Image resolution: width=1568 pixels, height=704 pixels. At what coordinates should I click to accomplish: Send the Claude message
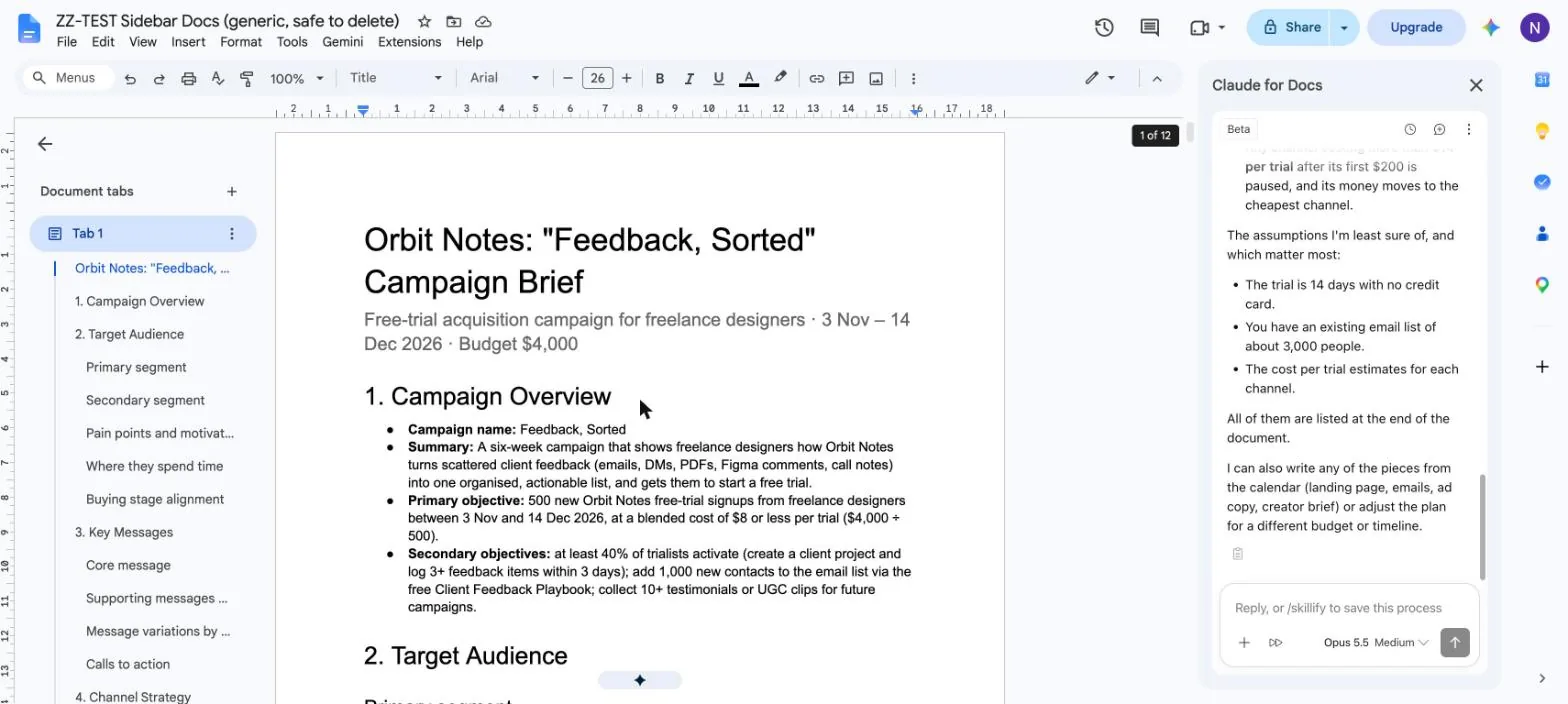(x=1455, y=643)
